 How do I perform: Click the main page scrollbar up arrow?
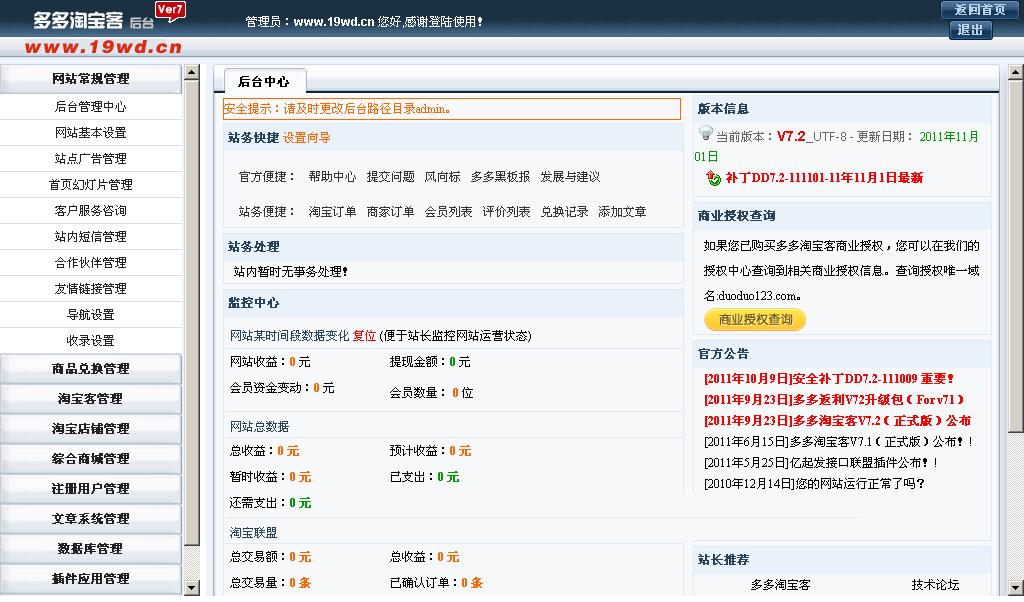click(1015, 73)
